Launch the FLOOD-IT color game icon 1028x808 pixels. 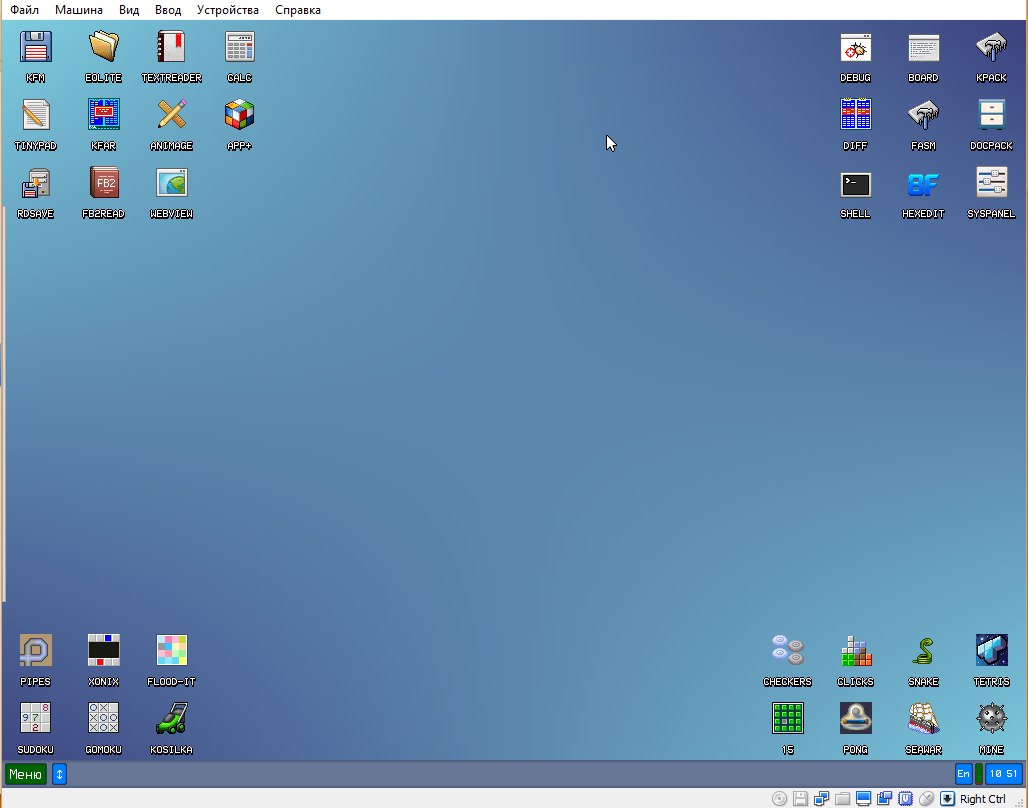[x=172, y=651]
